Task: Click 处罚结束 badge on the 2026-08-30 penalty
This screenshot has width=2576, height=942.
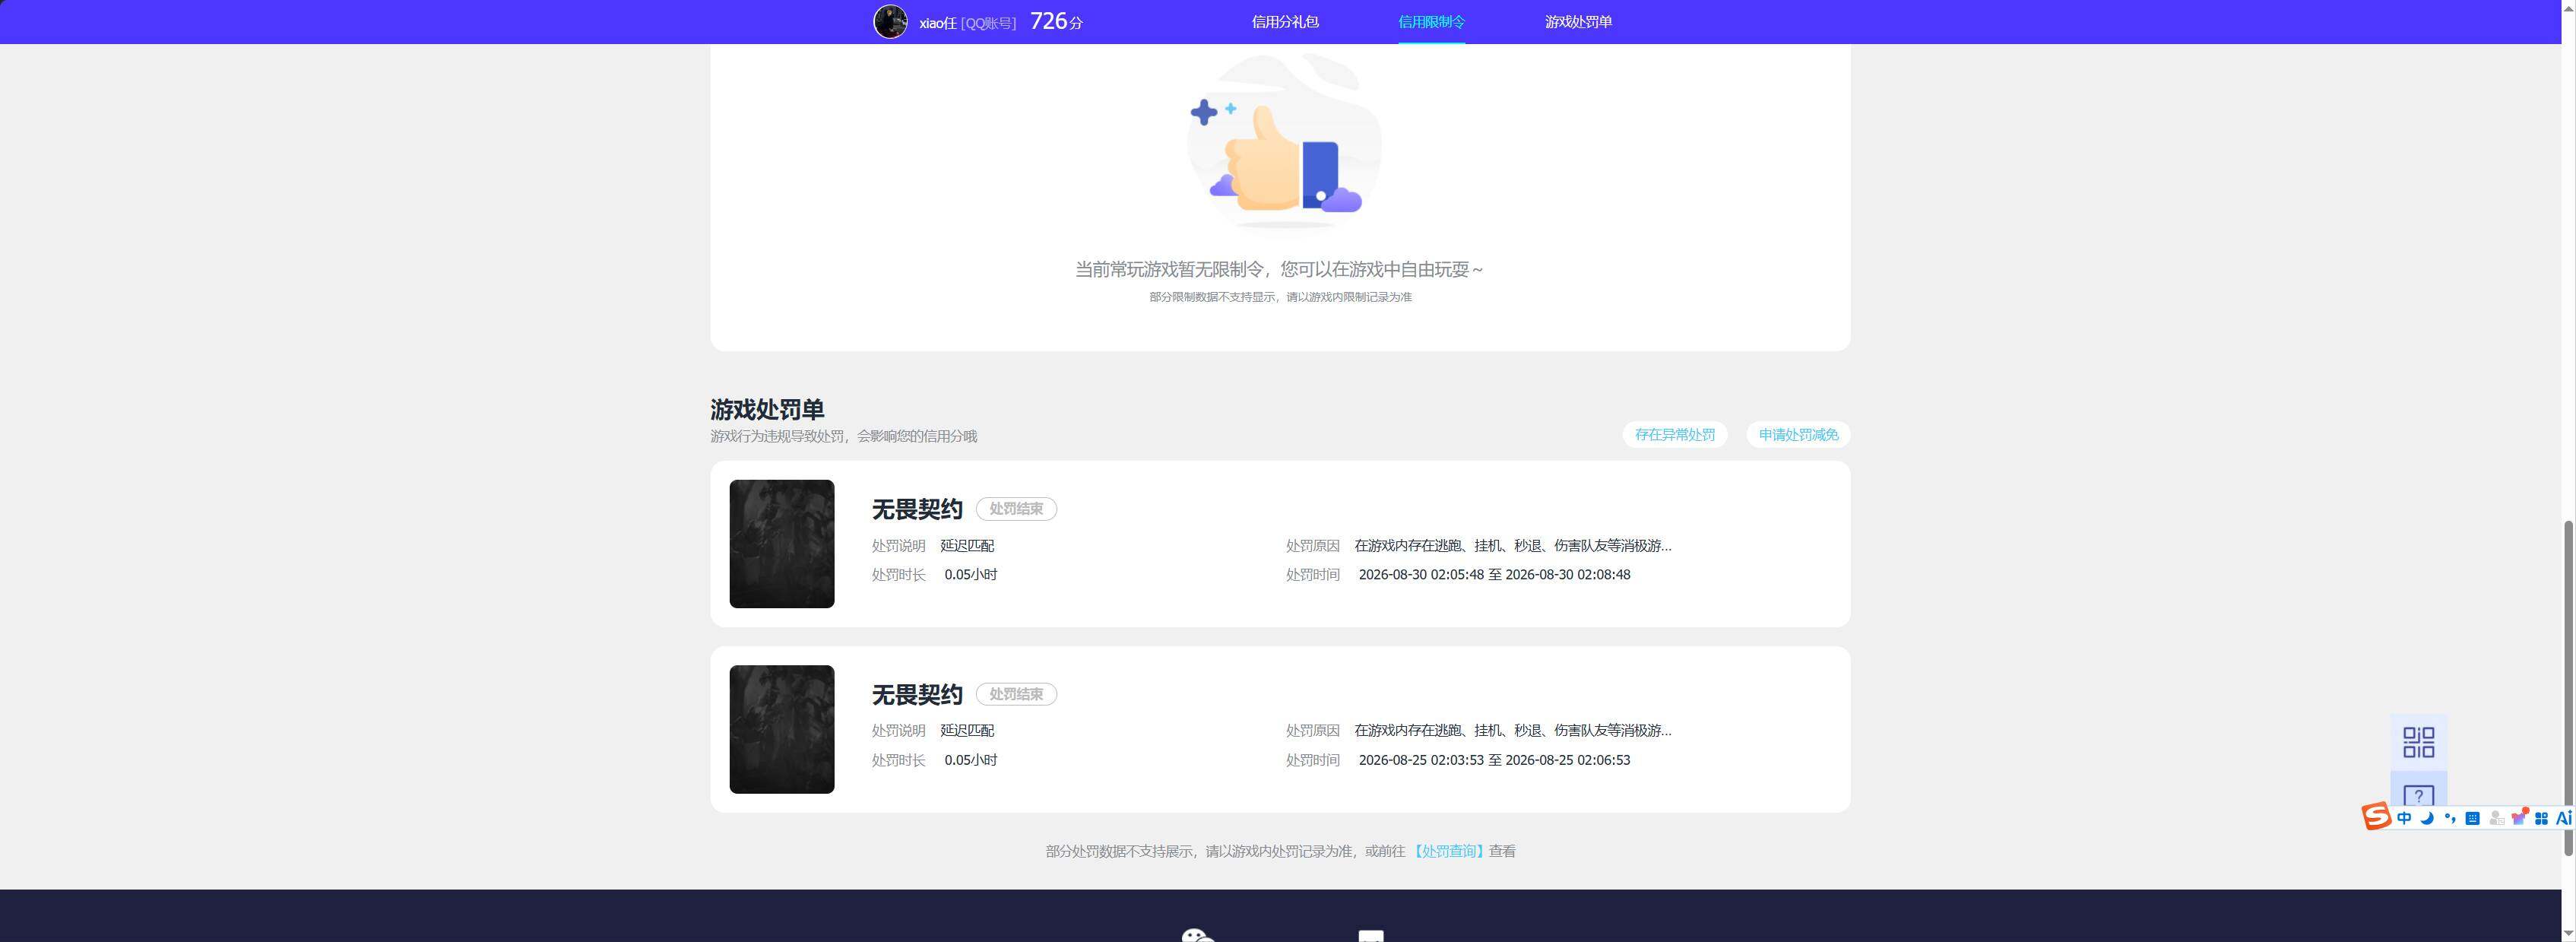Action: click(x=1016, y=509)
